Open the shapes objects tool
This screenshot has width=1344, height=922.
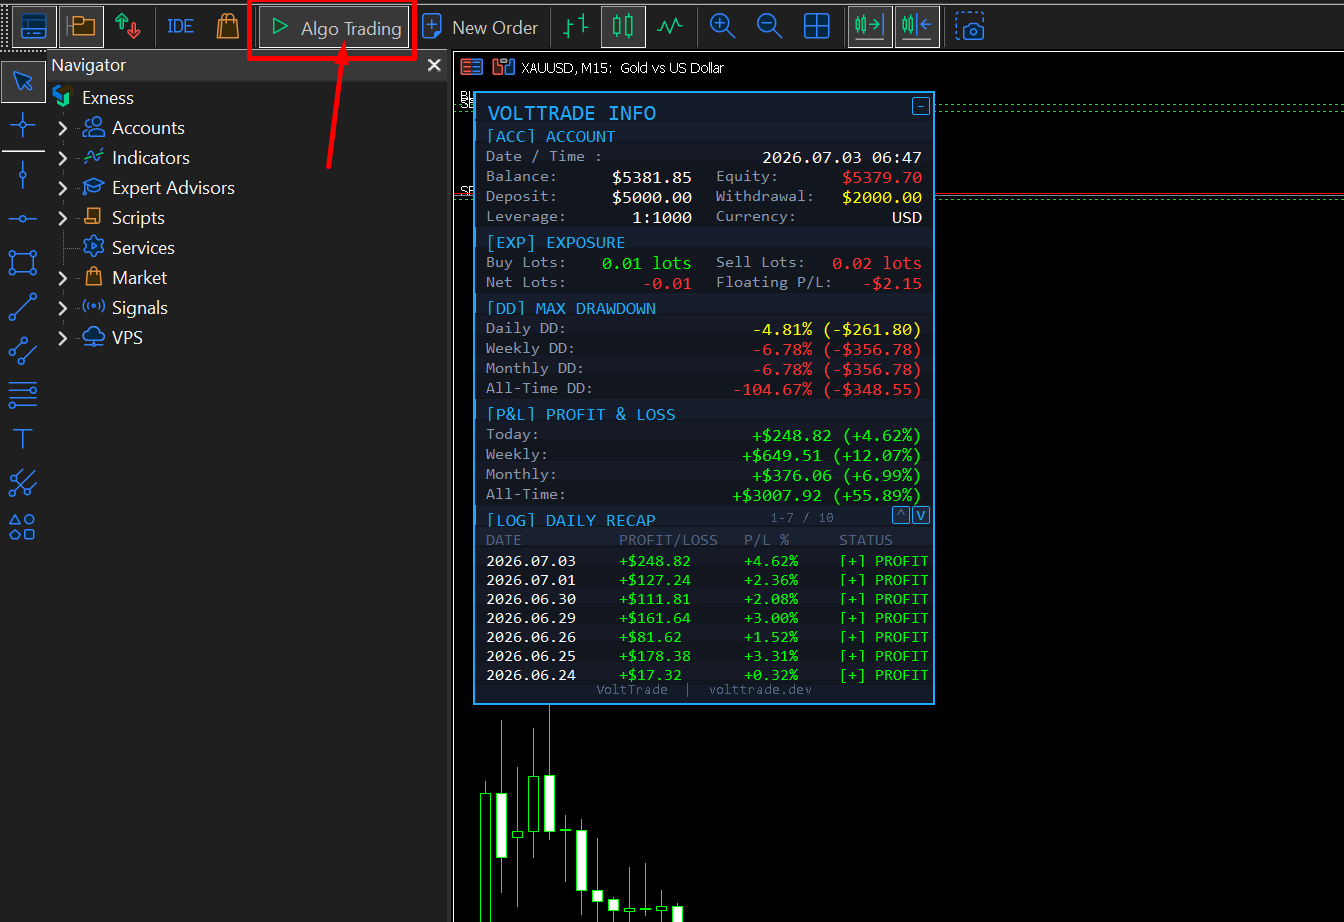[x=23, y=527]
